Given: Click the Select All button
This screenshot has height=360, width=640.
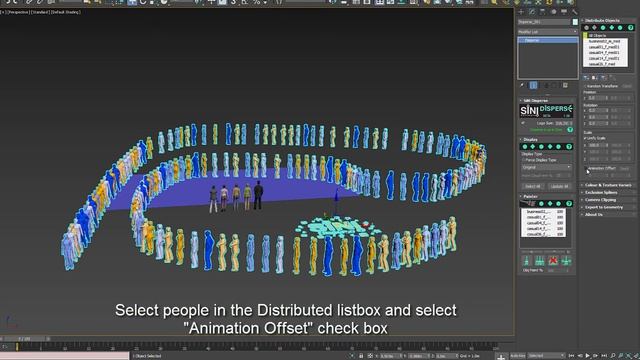Looking at the screenshot, I should click(x=533, y=186).
